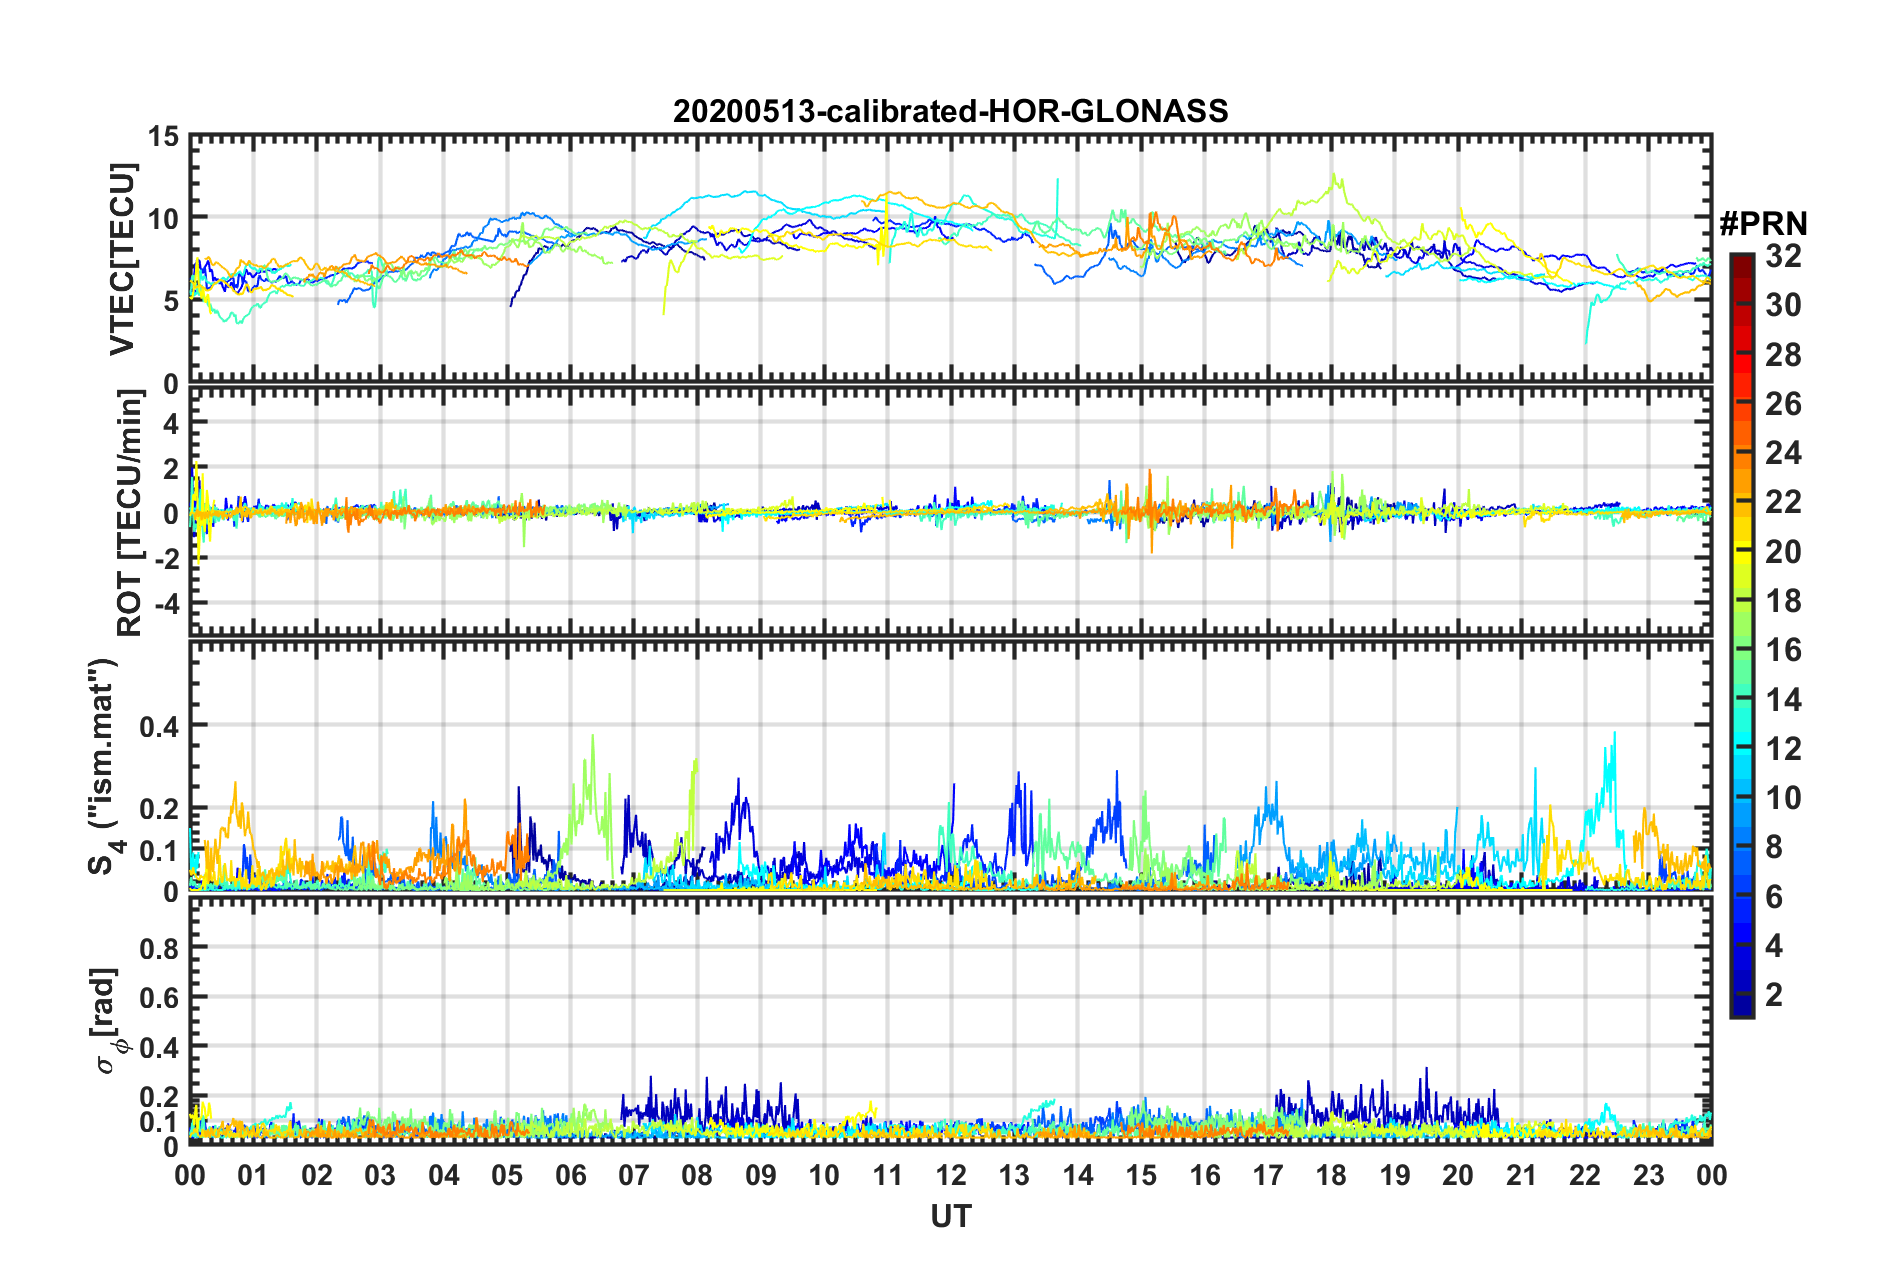The image size is (1902, 1272).
Task: Click x-axis tick label 19
Action: point(1394,1175)
